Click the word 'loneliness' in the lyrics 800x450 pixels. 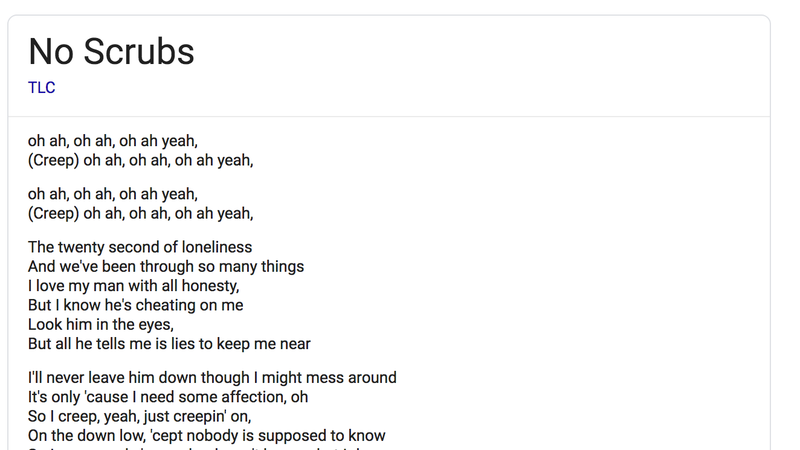[217, 247]
